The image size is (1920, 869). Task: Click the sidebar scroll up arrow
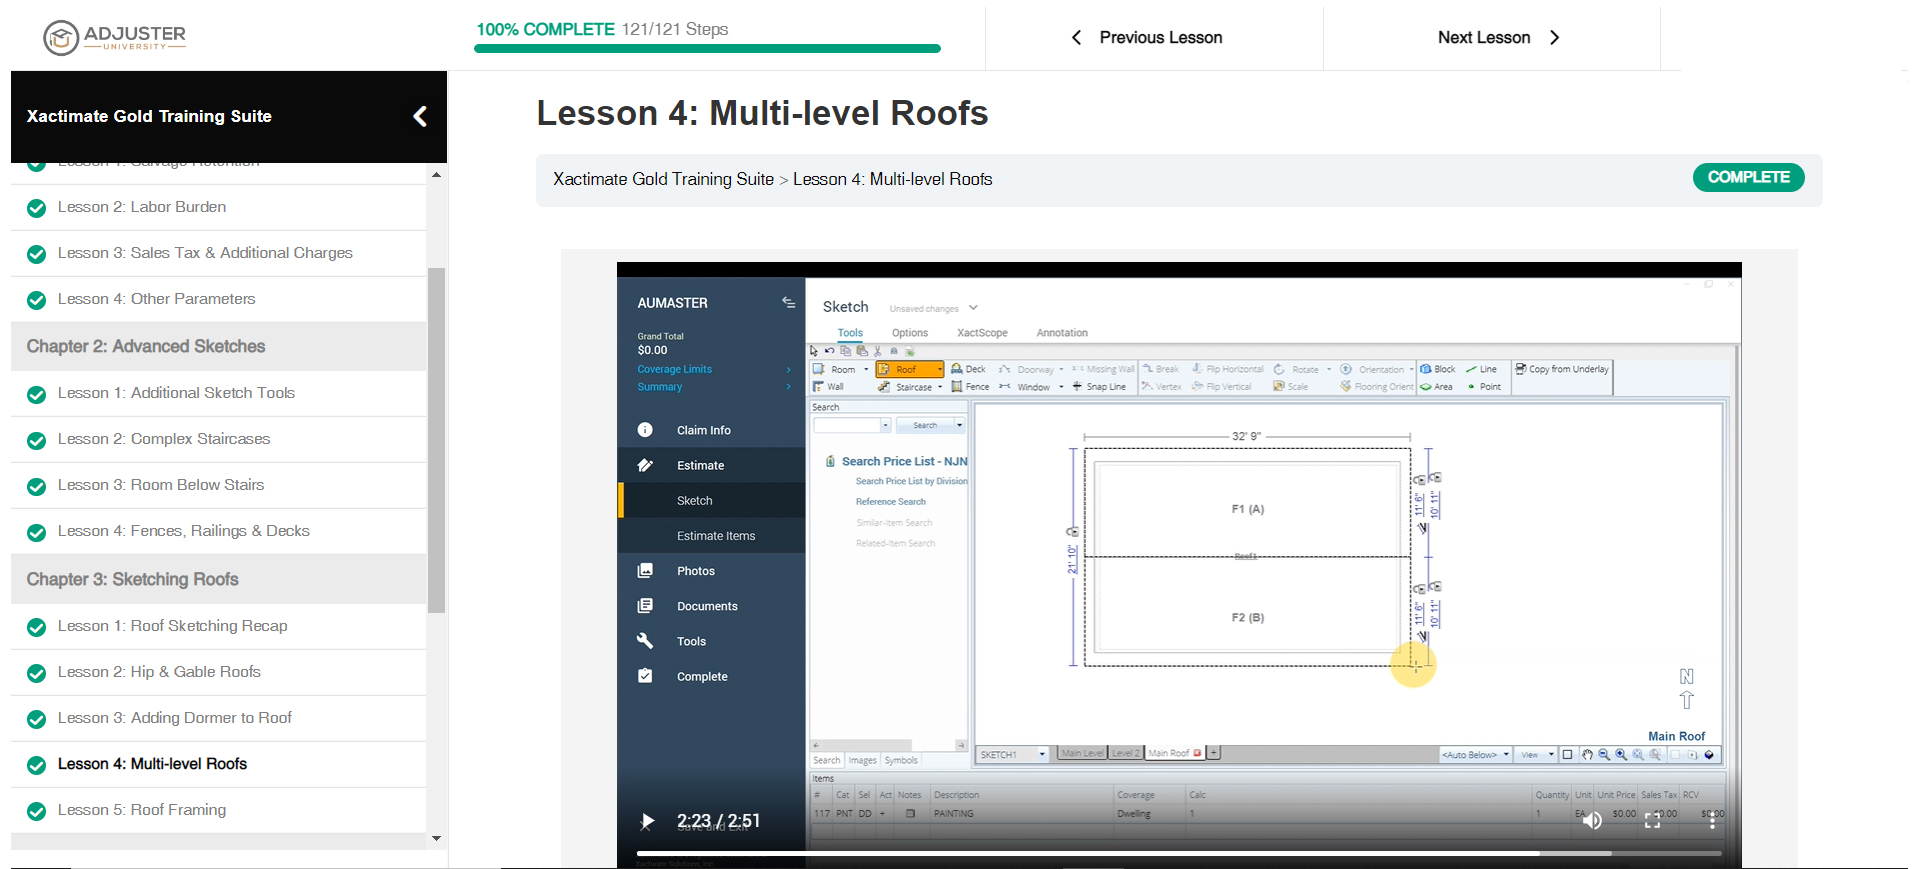click(436, 175)
